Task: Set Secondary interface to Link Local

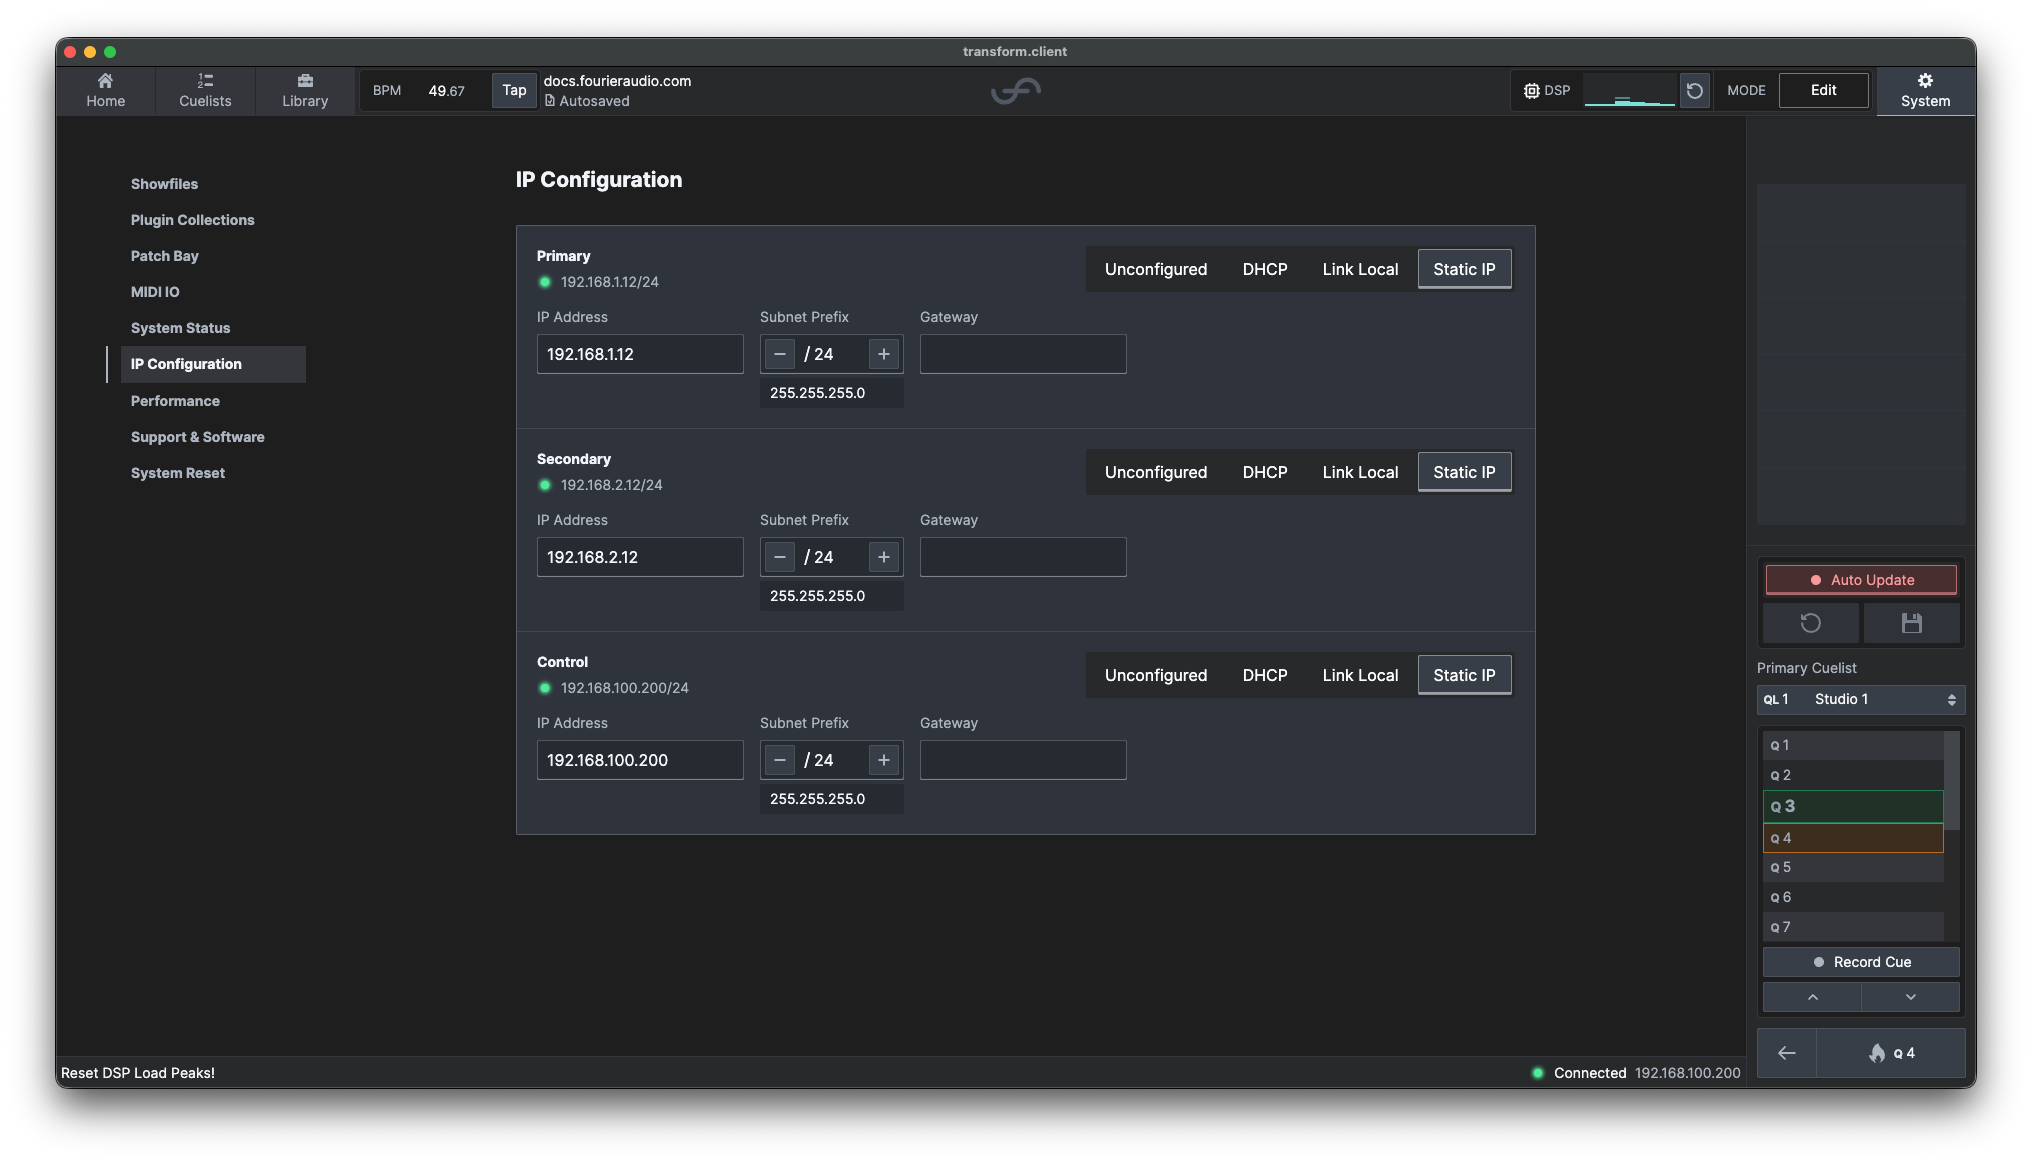Action: [x=1360, y=472]
